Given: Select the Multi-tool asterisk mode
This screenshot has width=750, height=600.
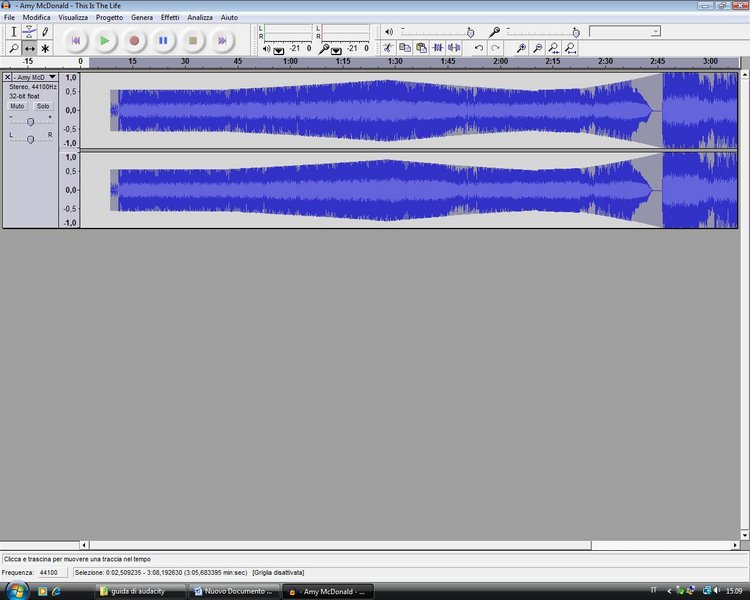Looking at the screenshot, I should click(45, 48).
